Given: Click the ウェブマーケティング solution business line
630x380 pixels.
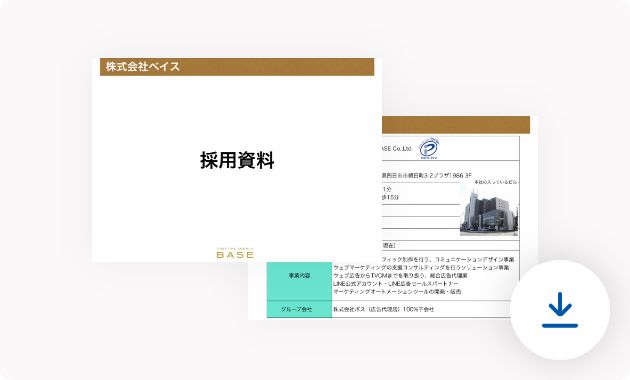Looking at the screenshot, I should 421,268.
